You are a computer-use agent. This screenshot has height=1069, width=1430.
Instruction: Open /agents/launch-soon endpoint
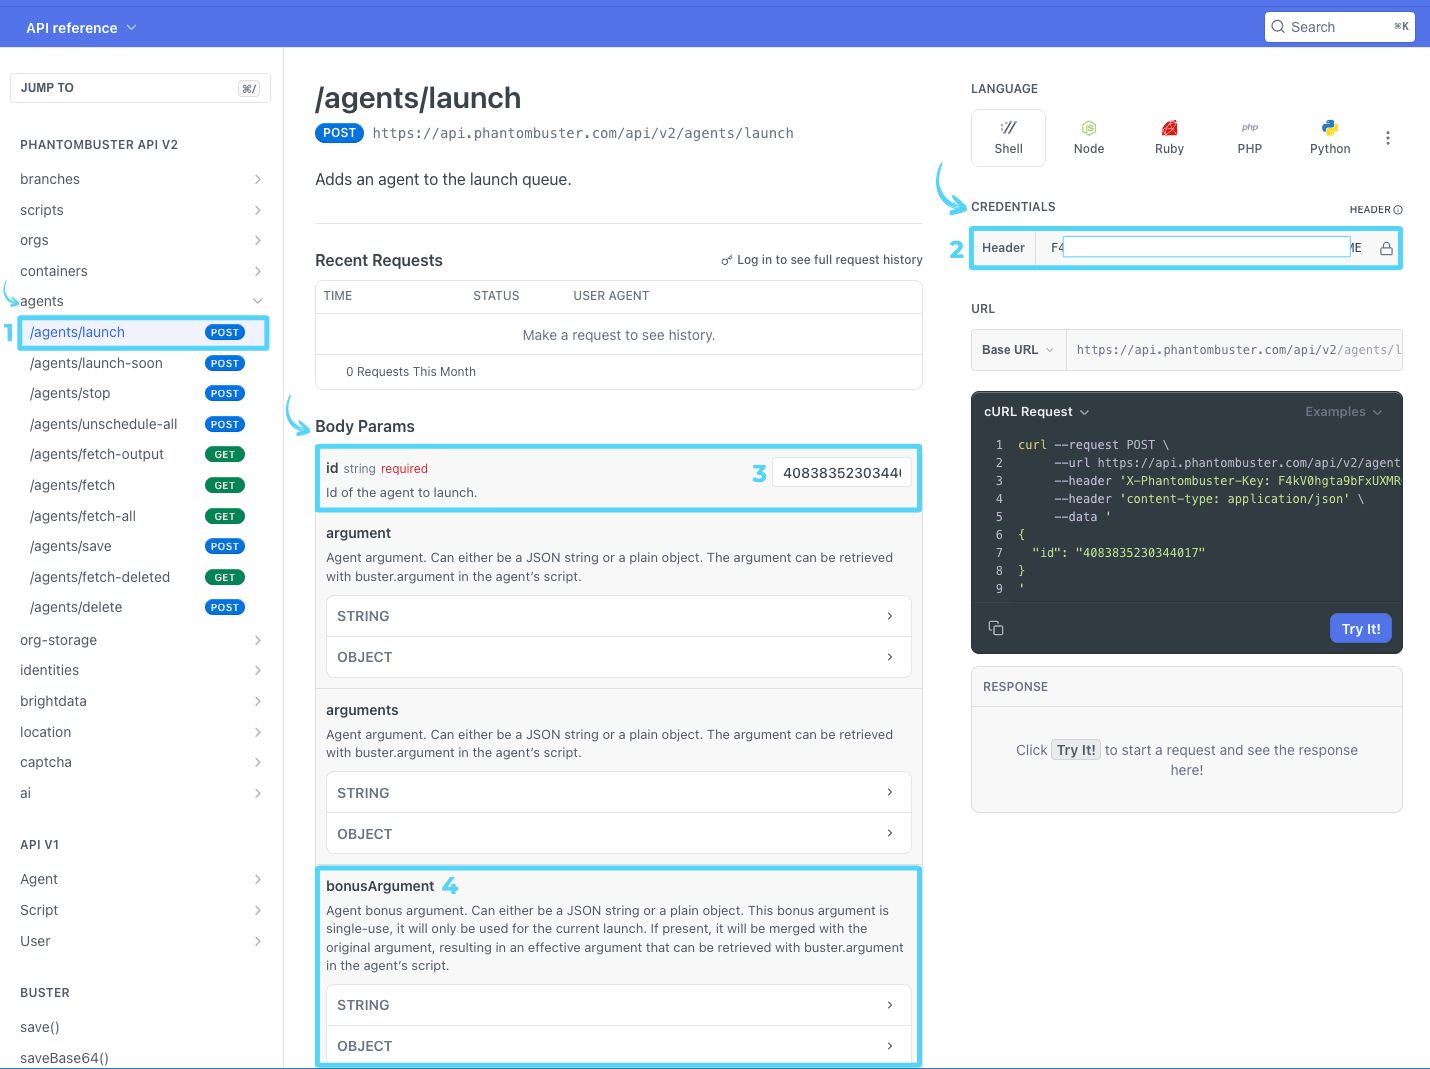tap(135, 363)
